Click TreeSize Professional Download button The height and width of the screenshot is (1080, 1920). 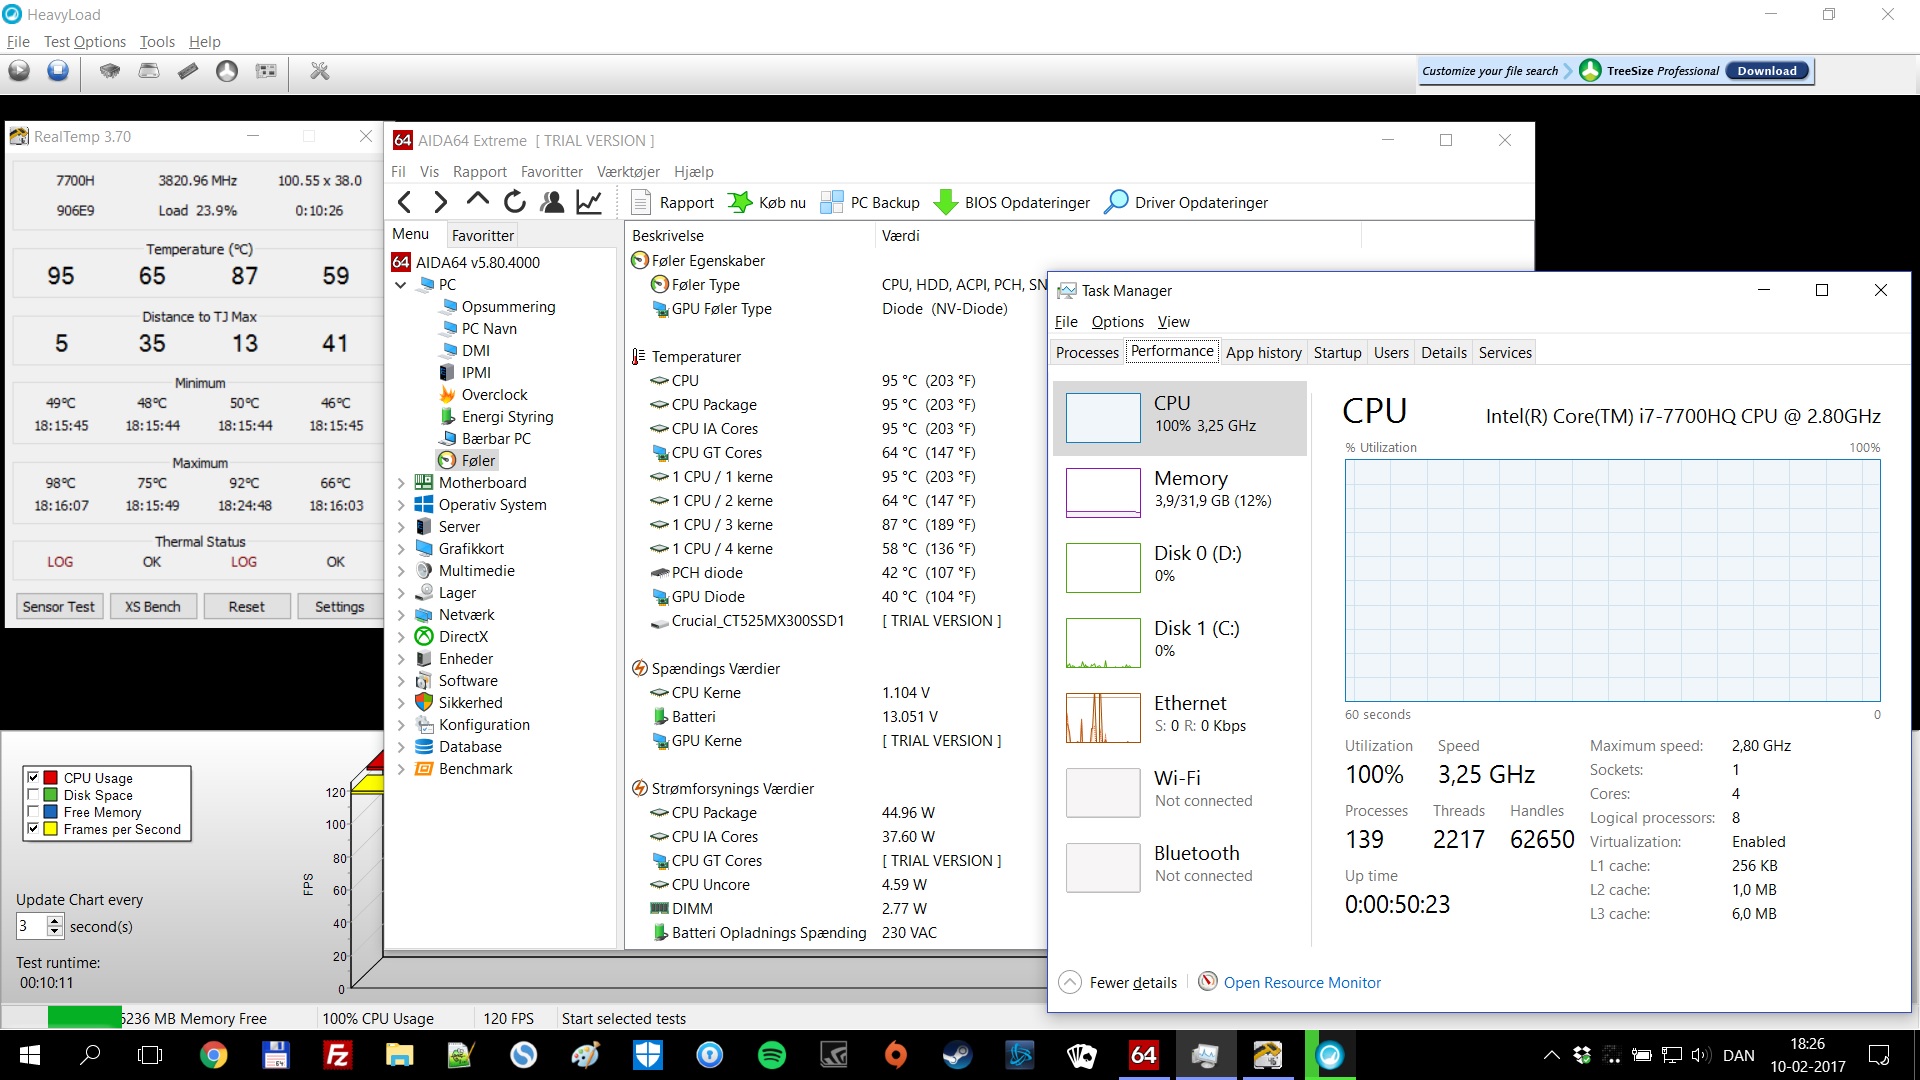pyautogui.click(x=1767, y=71)
